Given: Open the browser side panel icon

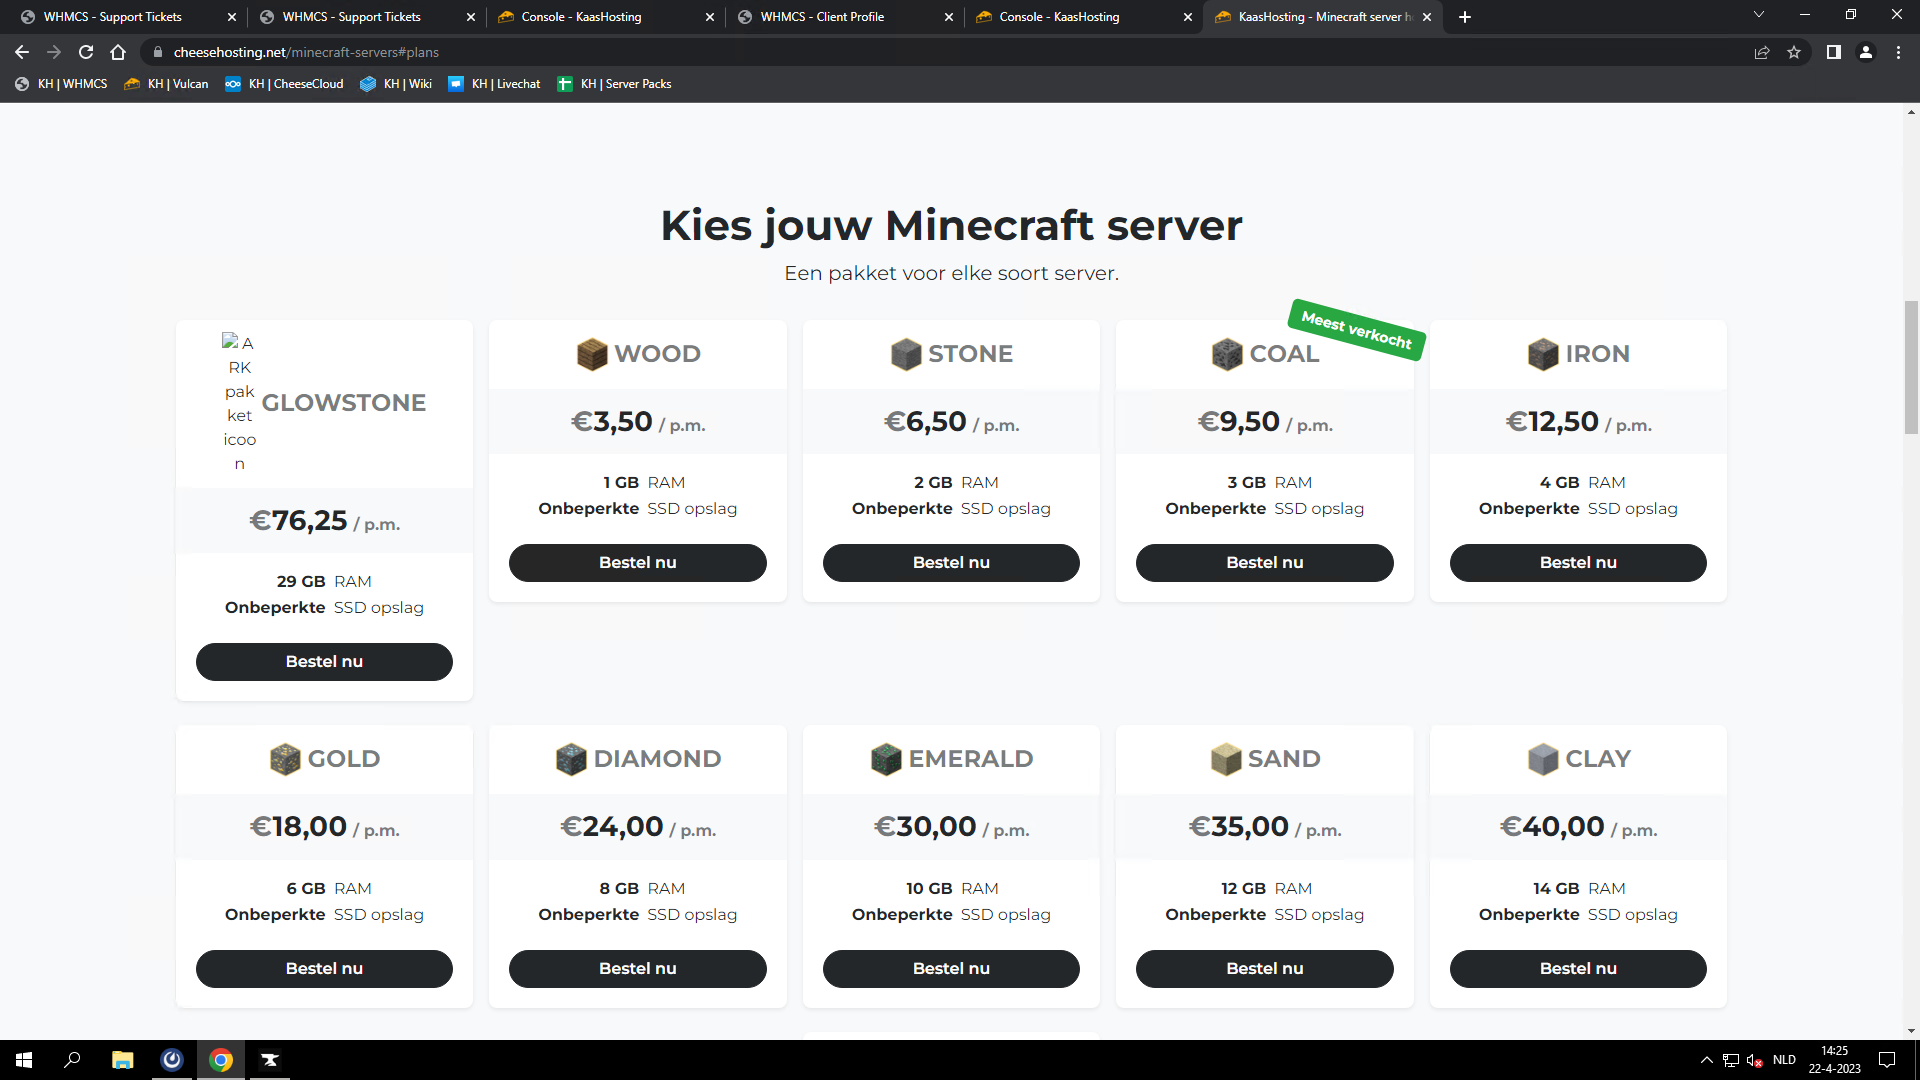Looking at the screenshot, I should (1833, 52).
